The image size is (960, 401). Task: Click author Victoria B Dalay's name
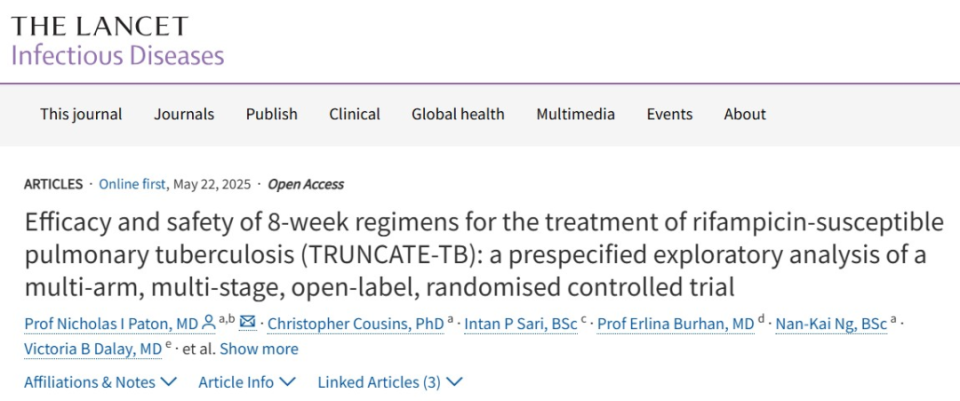92,349
